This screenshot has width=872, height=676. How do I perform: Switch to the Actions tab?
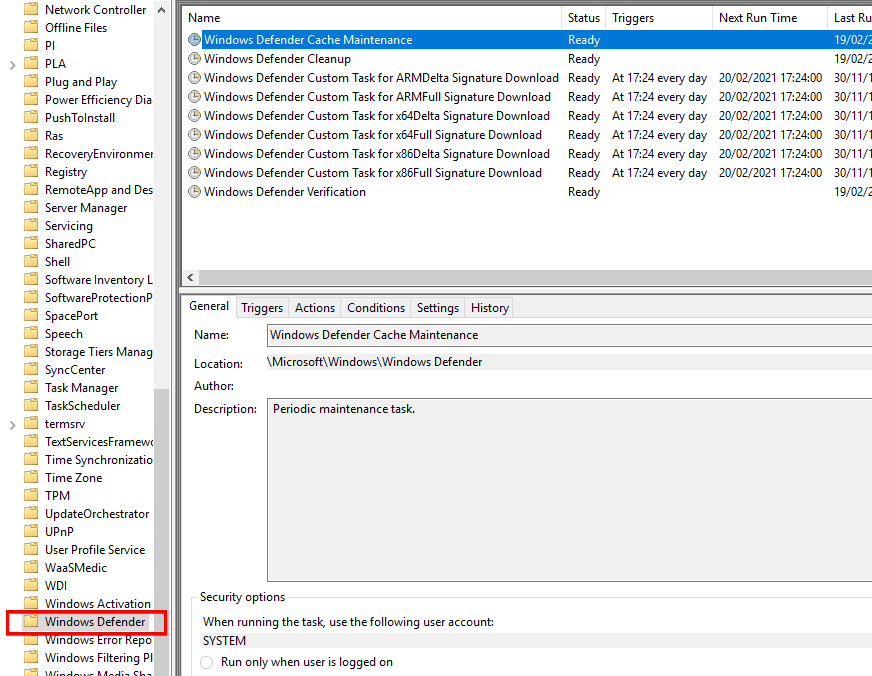pos(315,308)
